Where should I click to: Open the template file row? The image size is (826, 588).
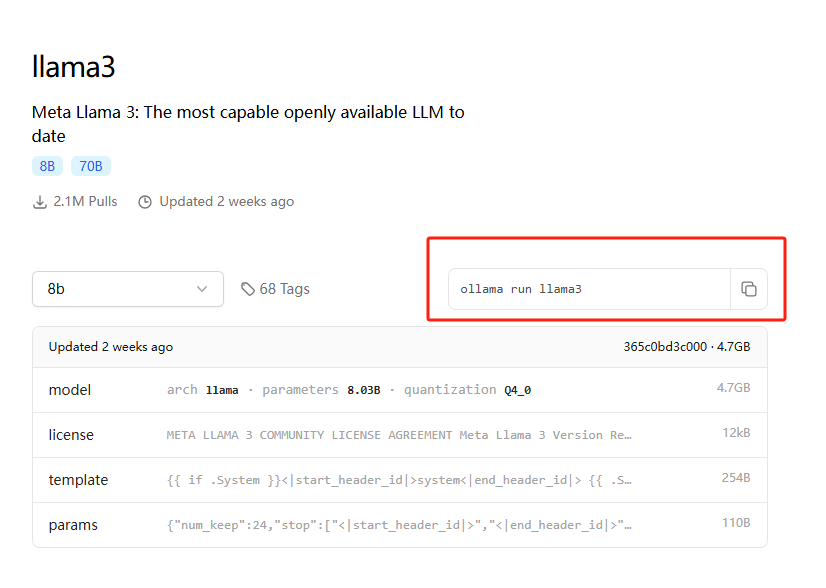(399, 480)
